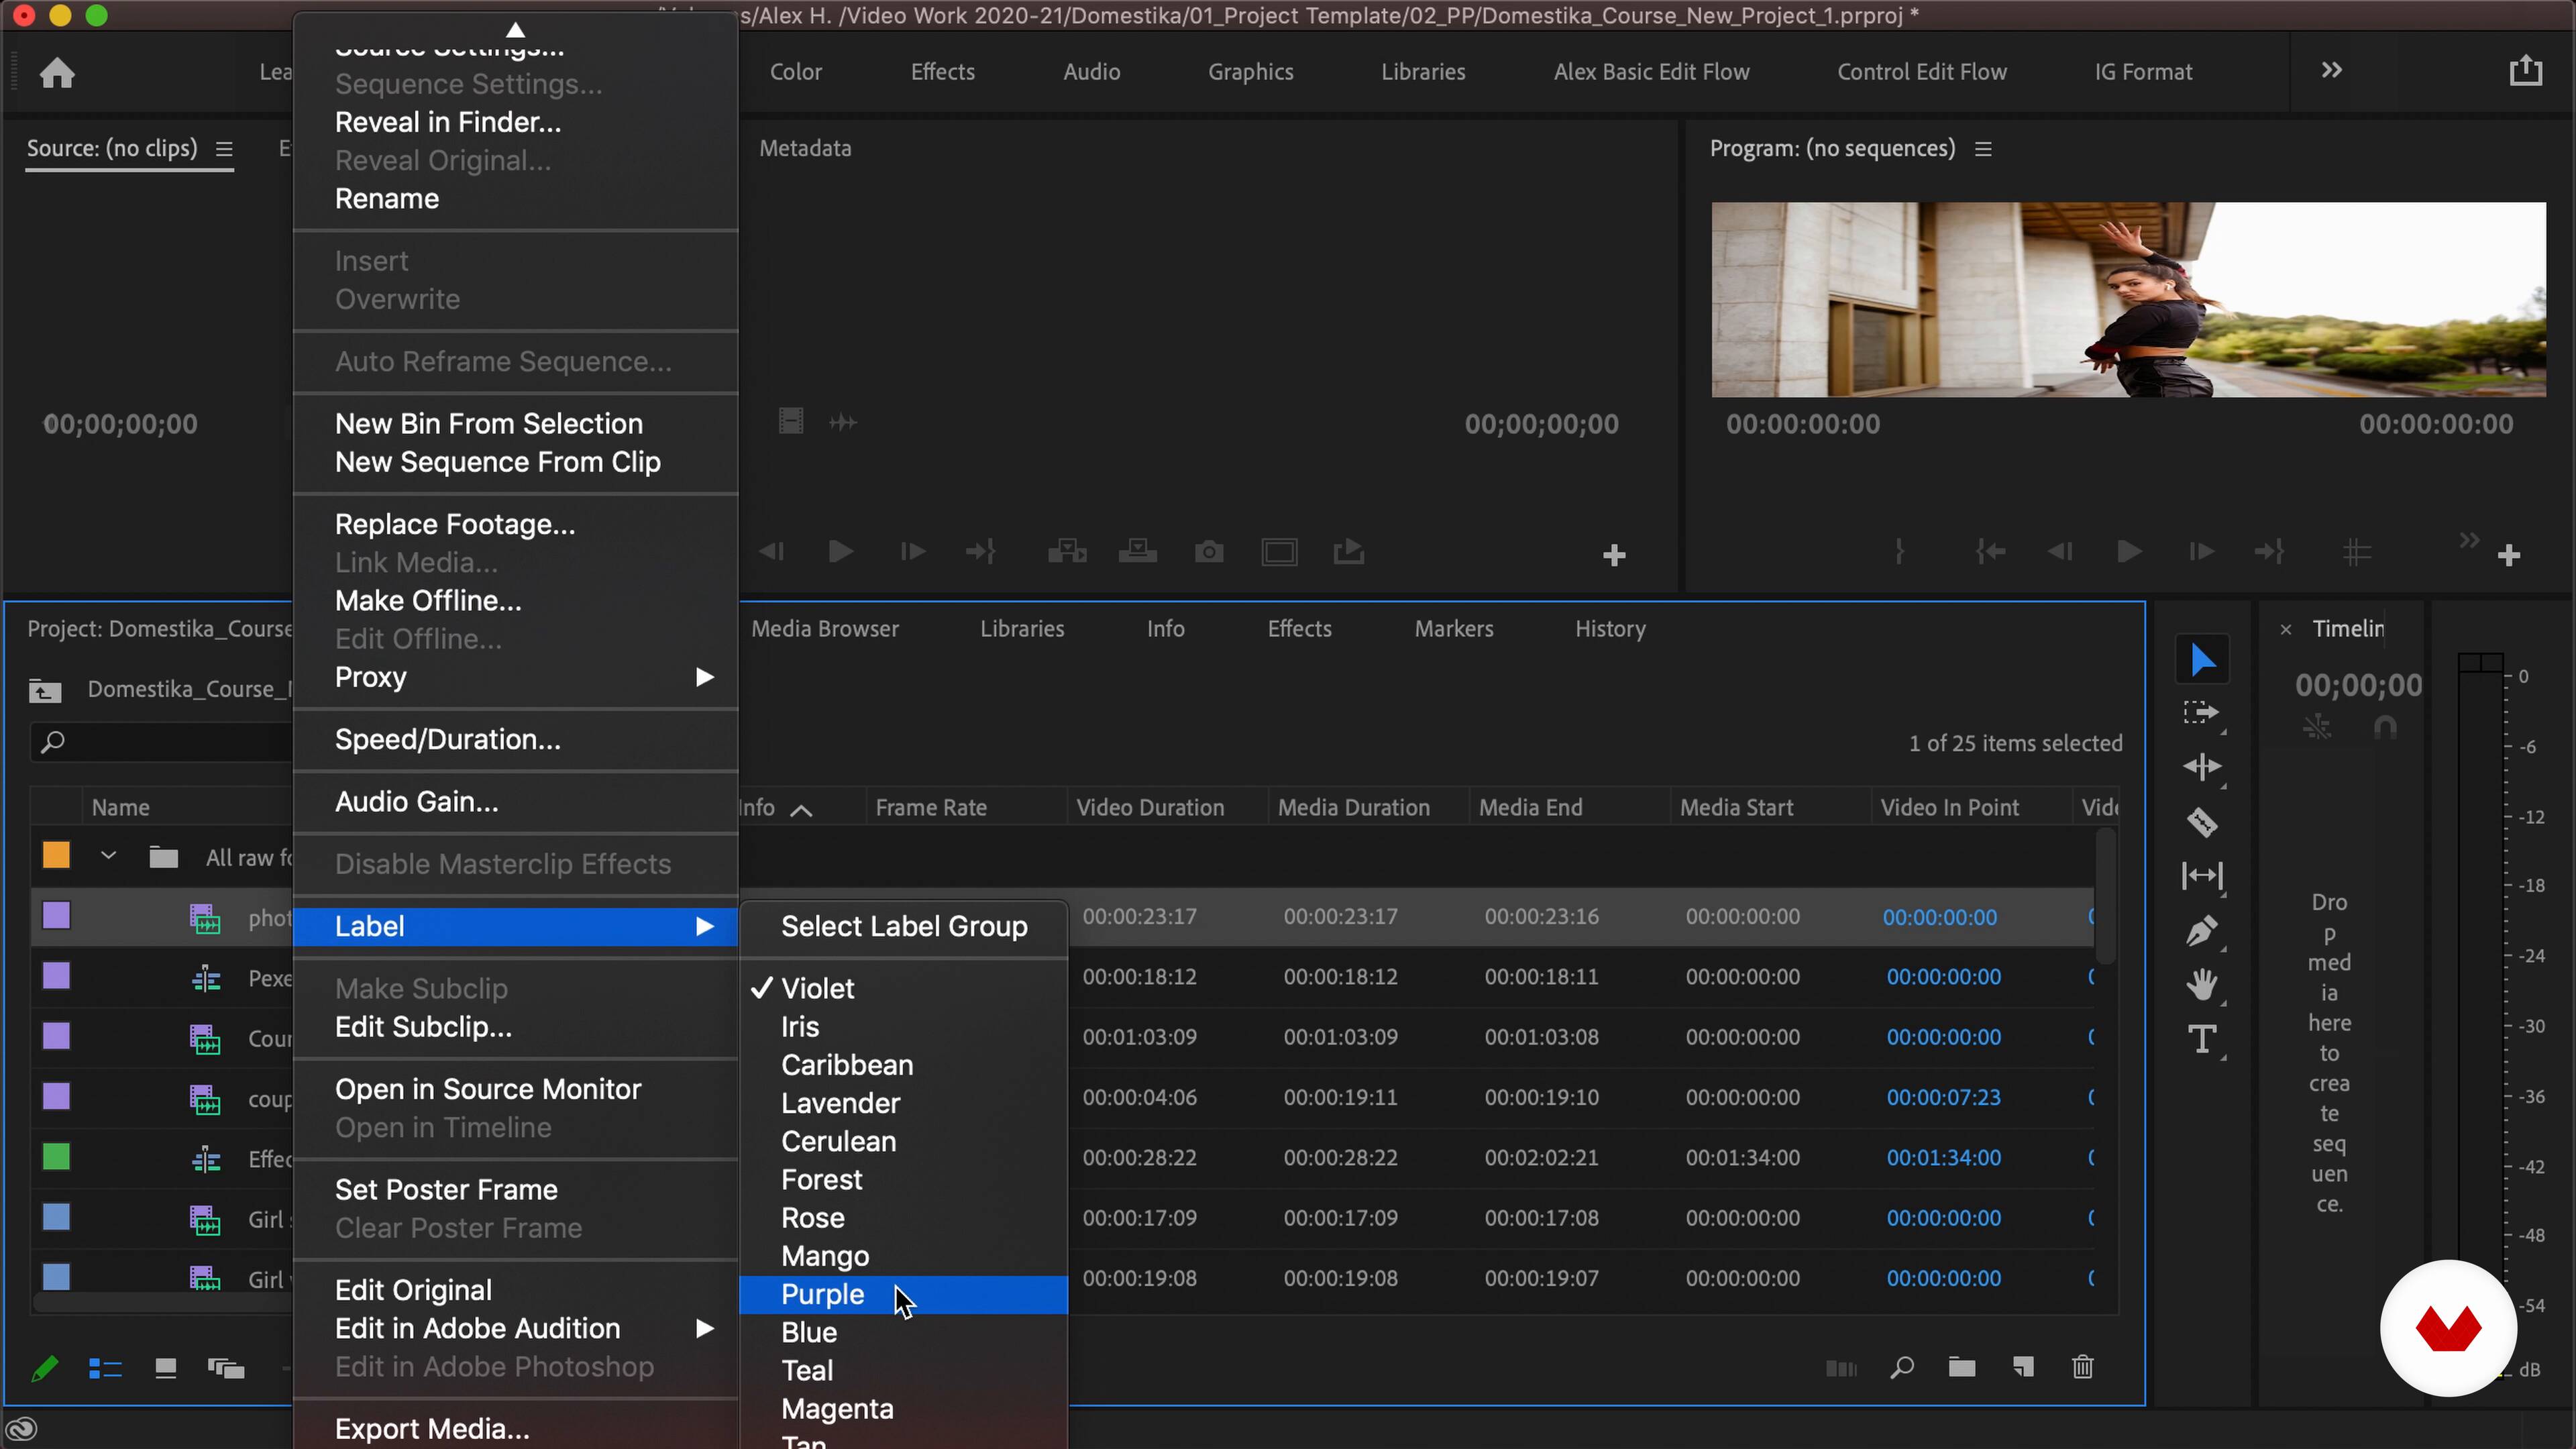
Task: Choose Purple from the Label submenu
Action: [x=822, y=1294]
